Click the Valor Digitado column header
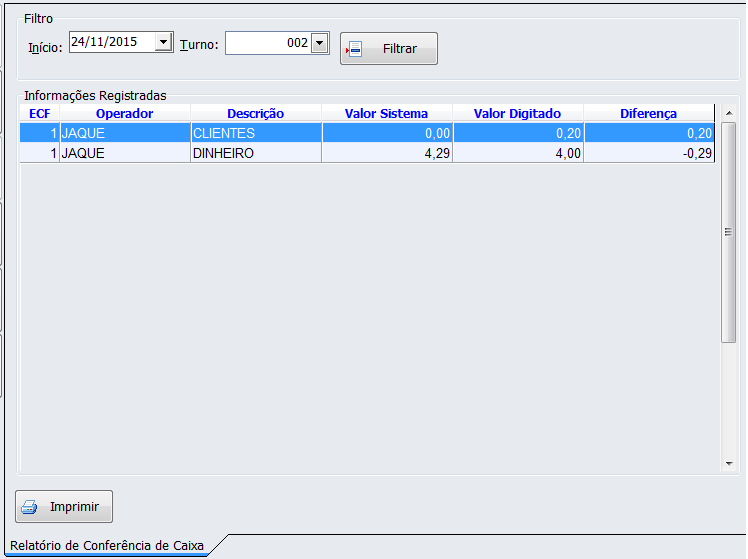748x559 pixels. point(517,114)
